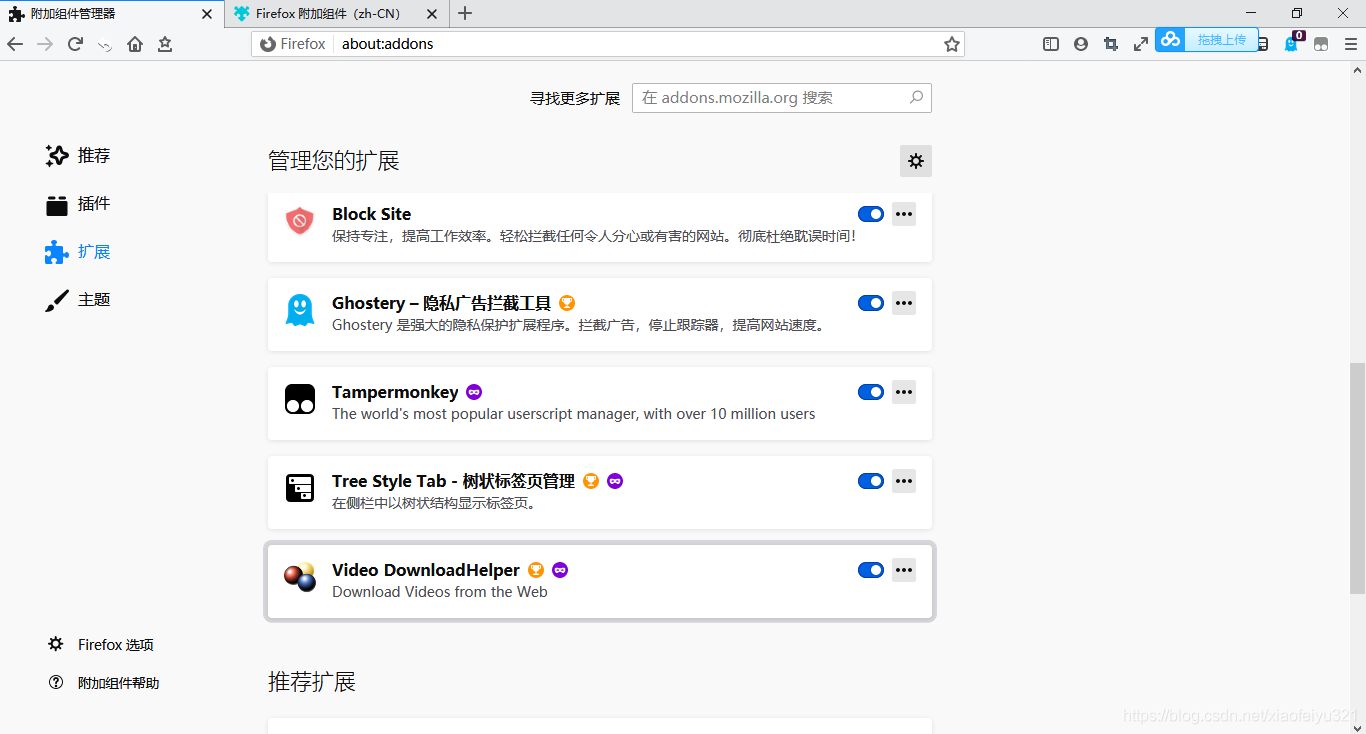Click the Video DownloadHelper balls icon
The image size is (1366, 734).
pyautogui.click(x=300, y=577)
